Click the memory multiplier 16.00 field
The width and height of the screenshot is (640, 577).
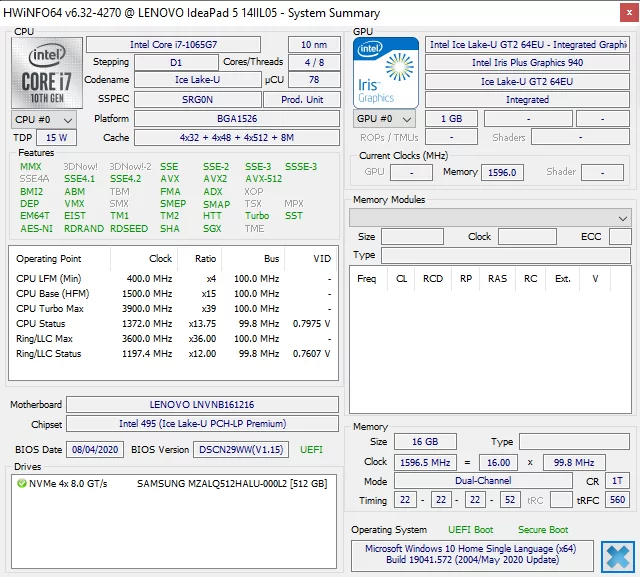(498, 462)
